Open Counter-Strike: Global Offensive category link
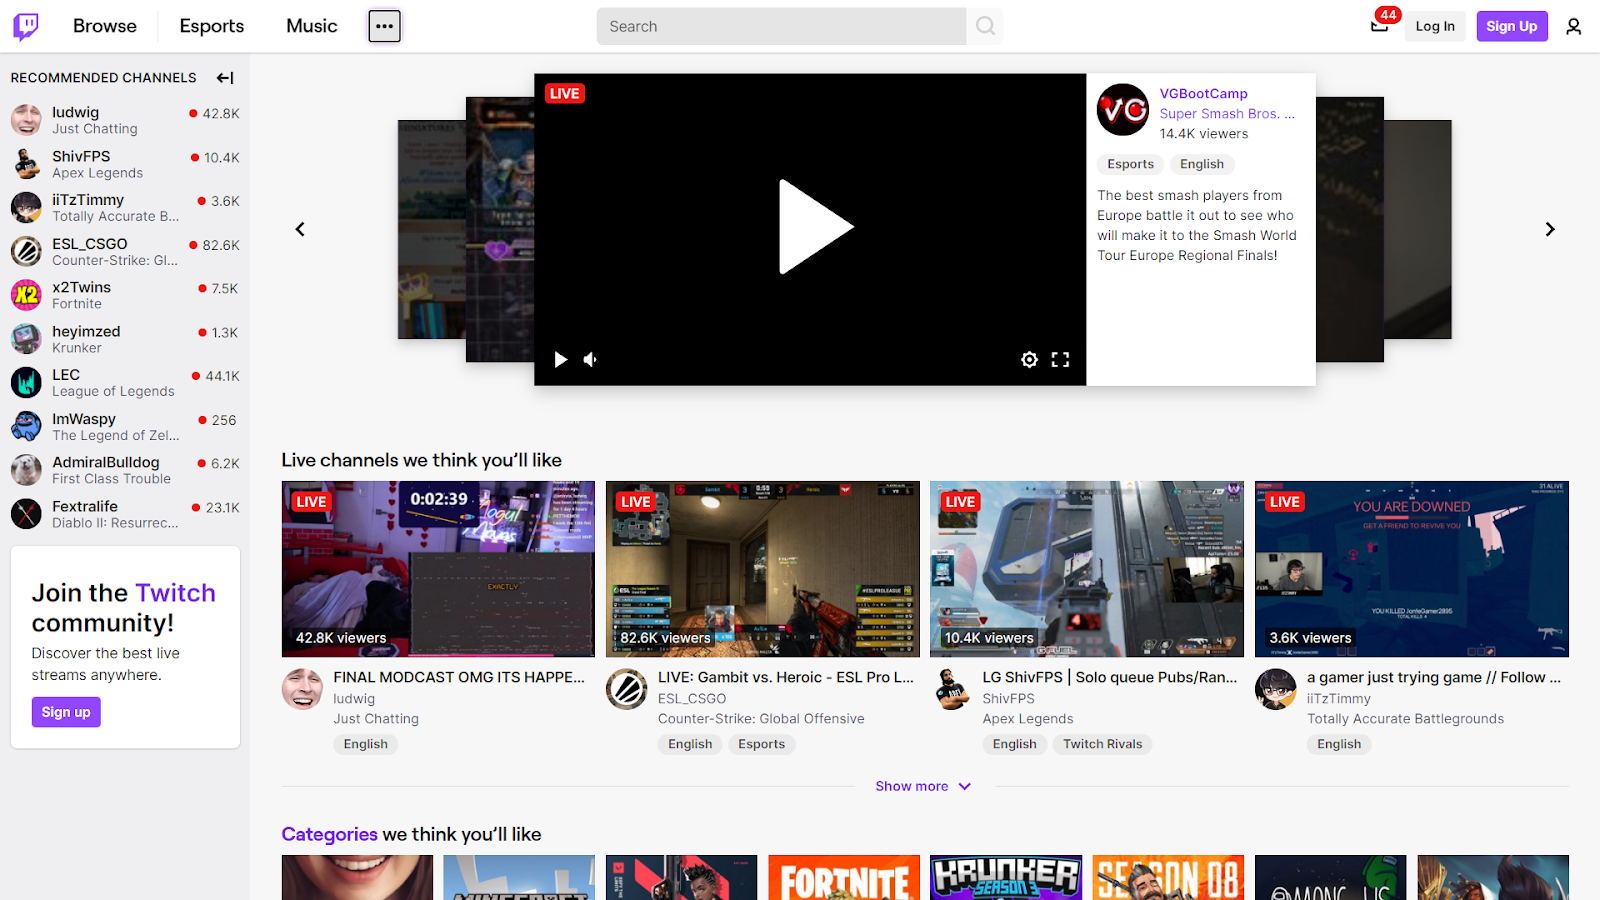This screenshot has width=1600, height=900. 761,719
